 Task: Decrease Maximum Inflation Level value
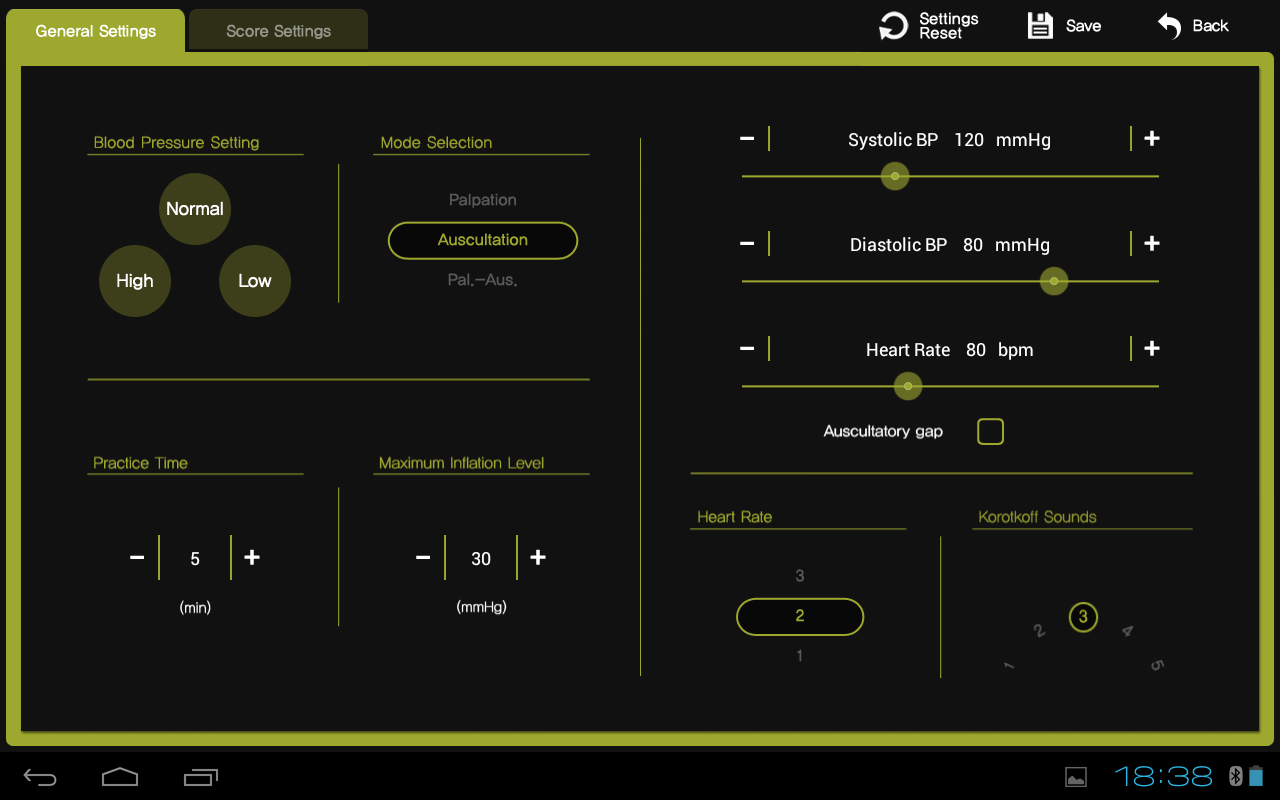(423, 558)
